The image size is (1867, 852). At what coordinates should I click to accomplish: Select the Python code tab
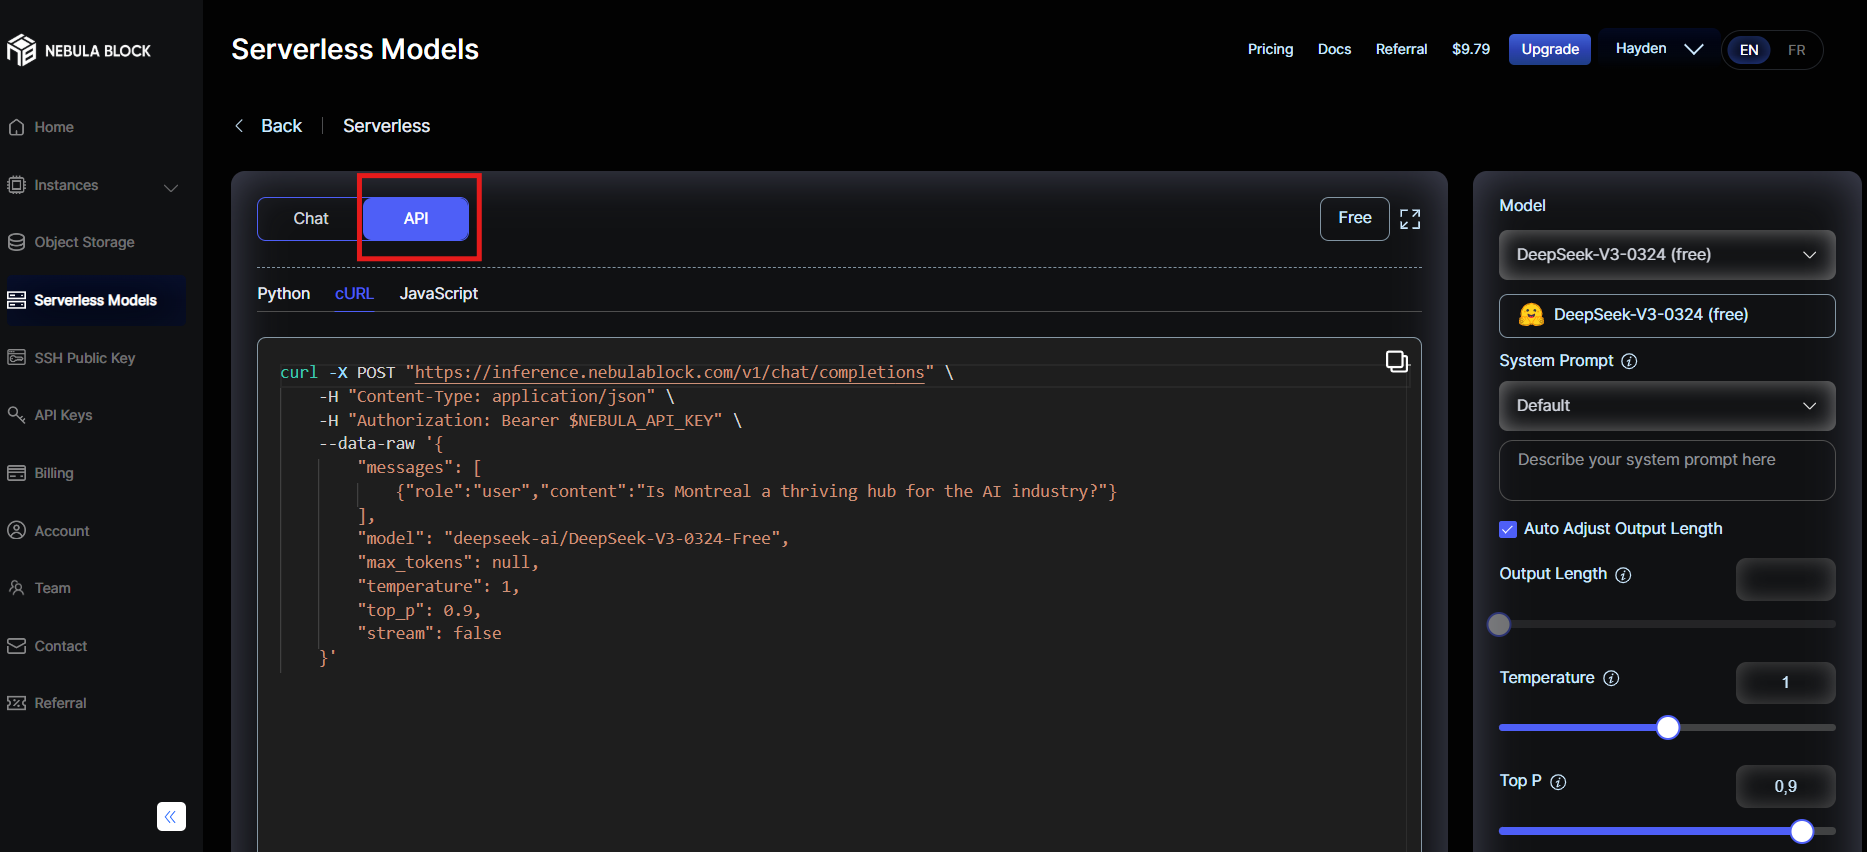point(283,294)
